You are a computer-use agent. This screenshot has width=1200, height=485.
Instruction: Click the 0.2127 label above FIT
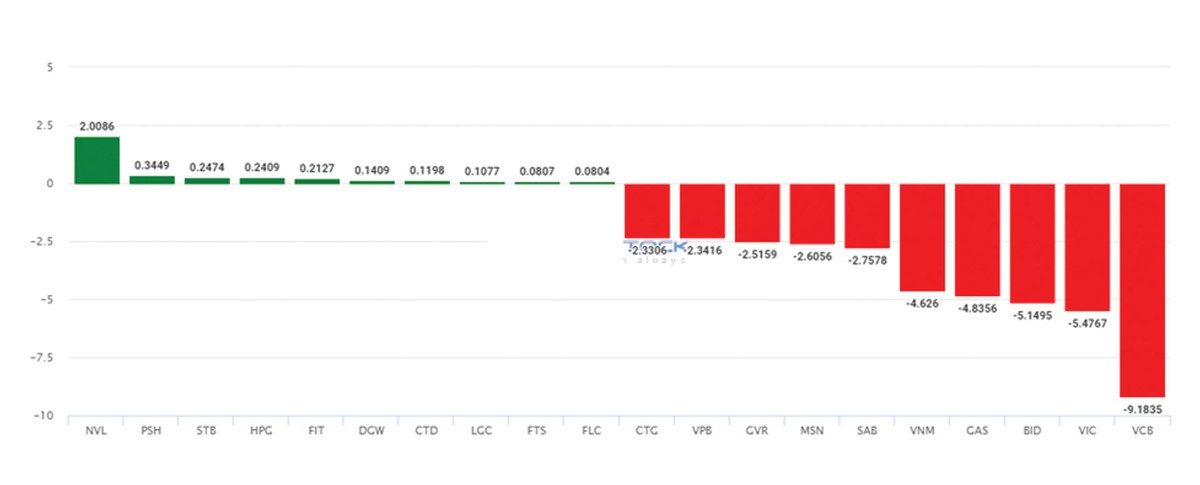pos(317,169)
